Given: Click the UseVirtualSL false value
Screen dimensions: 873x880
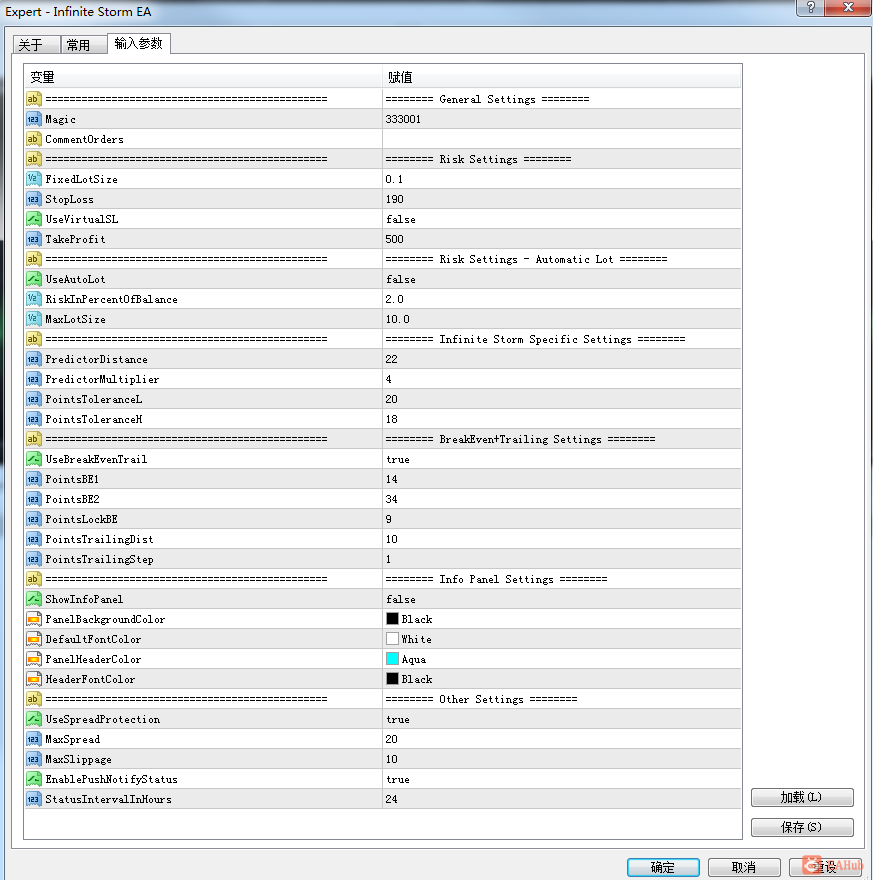Looking at the screenshot, I should click(x=401, y=219).
